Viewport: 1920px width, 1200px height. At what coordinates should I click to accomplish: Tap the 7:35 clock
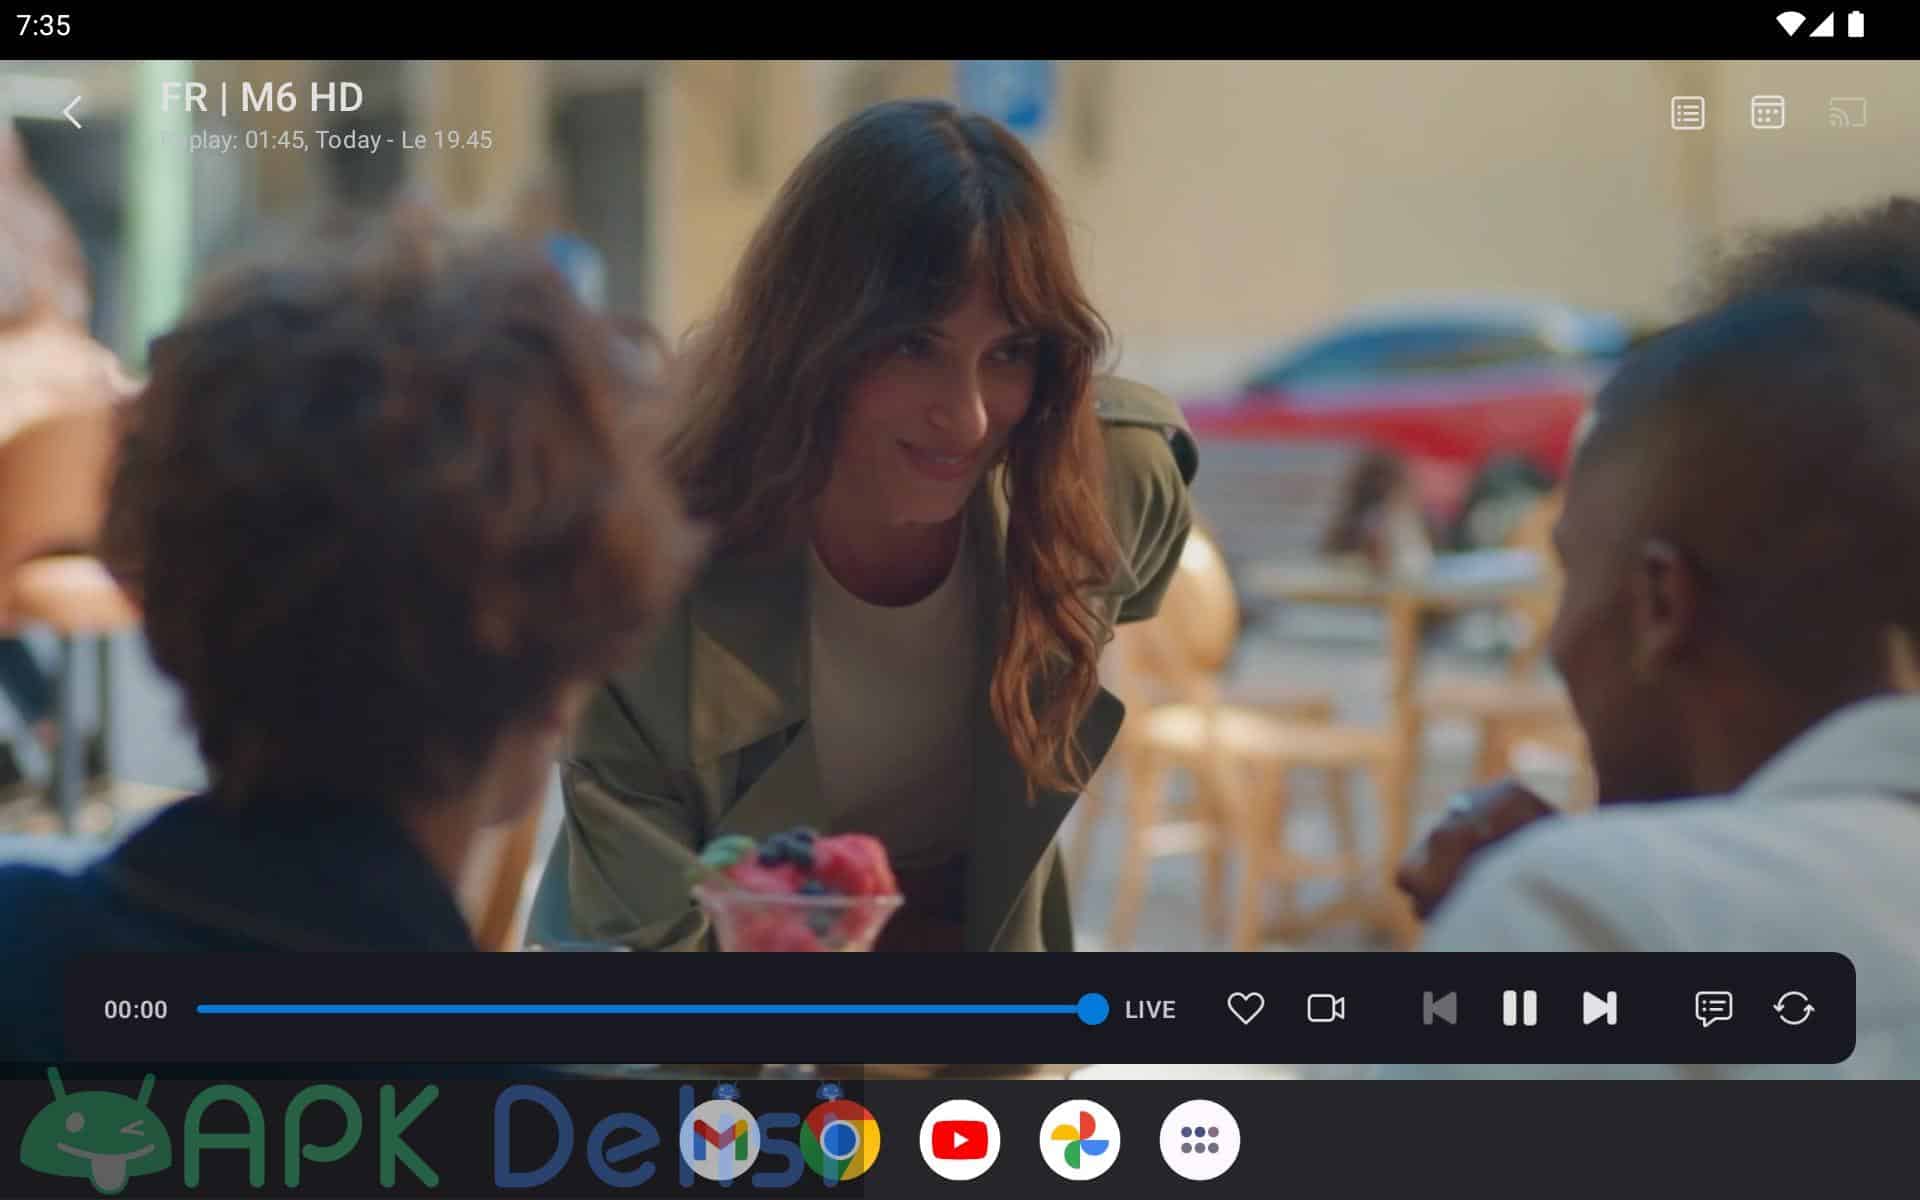44,25
